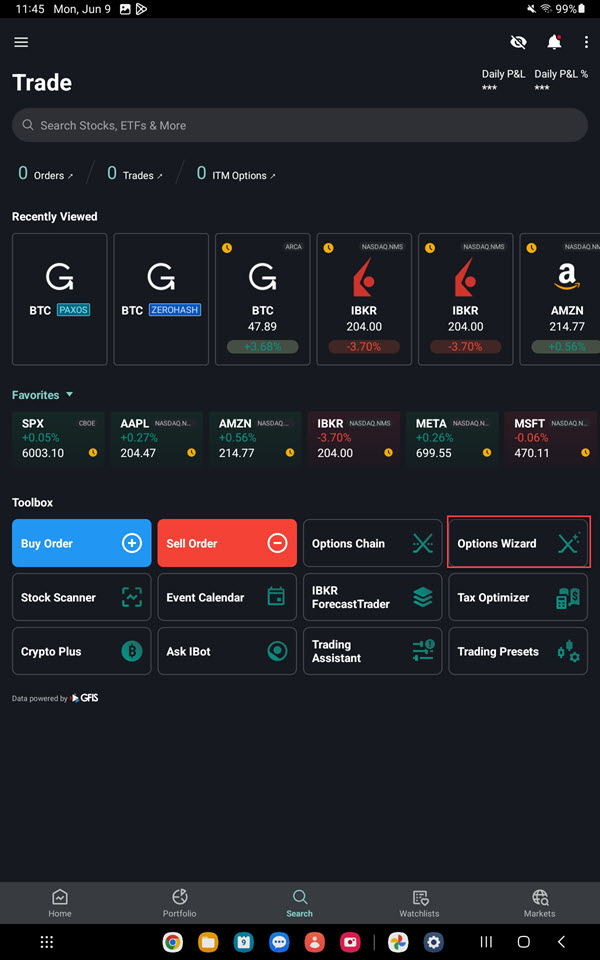
Task: Select the SPX favorites tile
Action: 58,439
